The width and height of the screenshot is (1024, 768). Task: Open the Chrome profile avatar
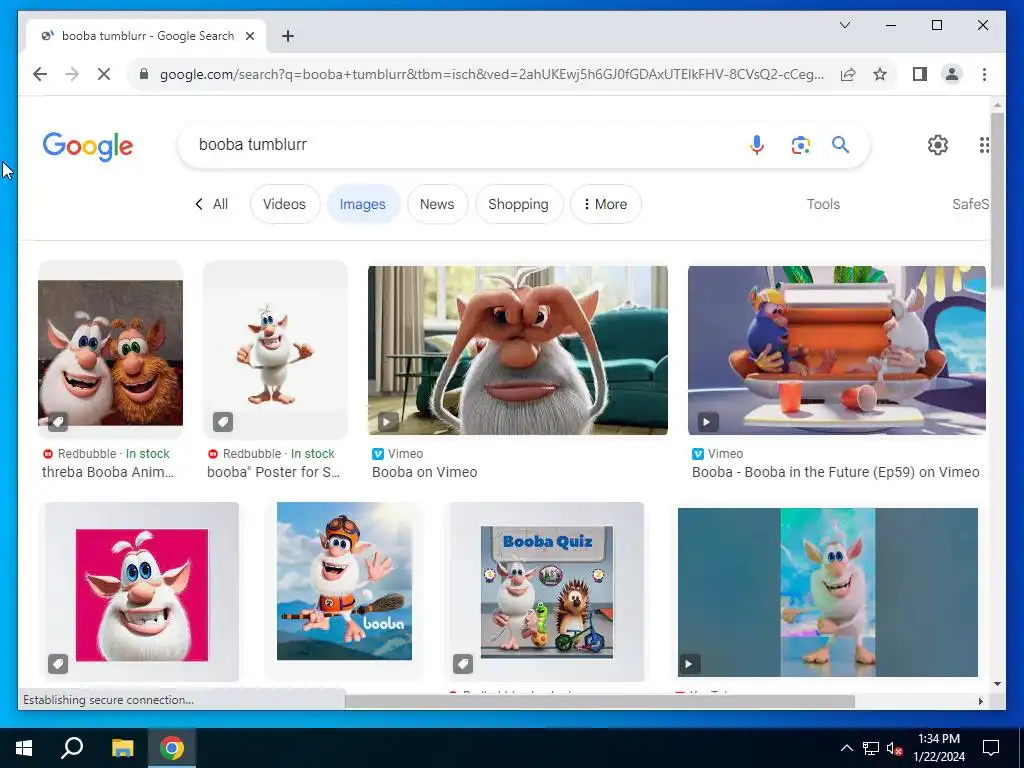coord(952,74)
